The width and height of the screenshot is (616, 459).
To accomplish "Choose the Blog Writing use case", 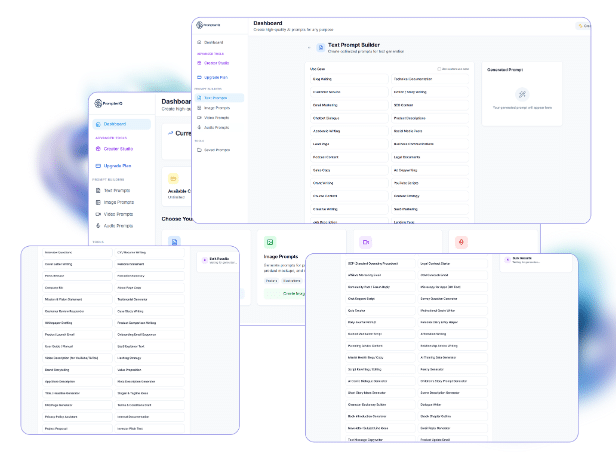I will 322,78.
